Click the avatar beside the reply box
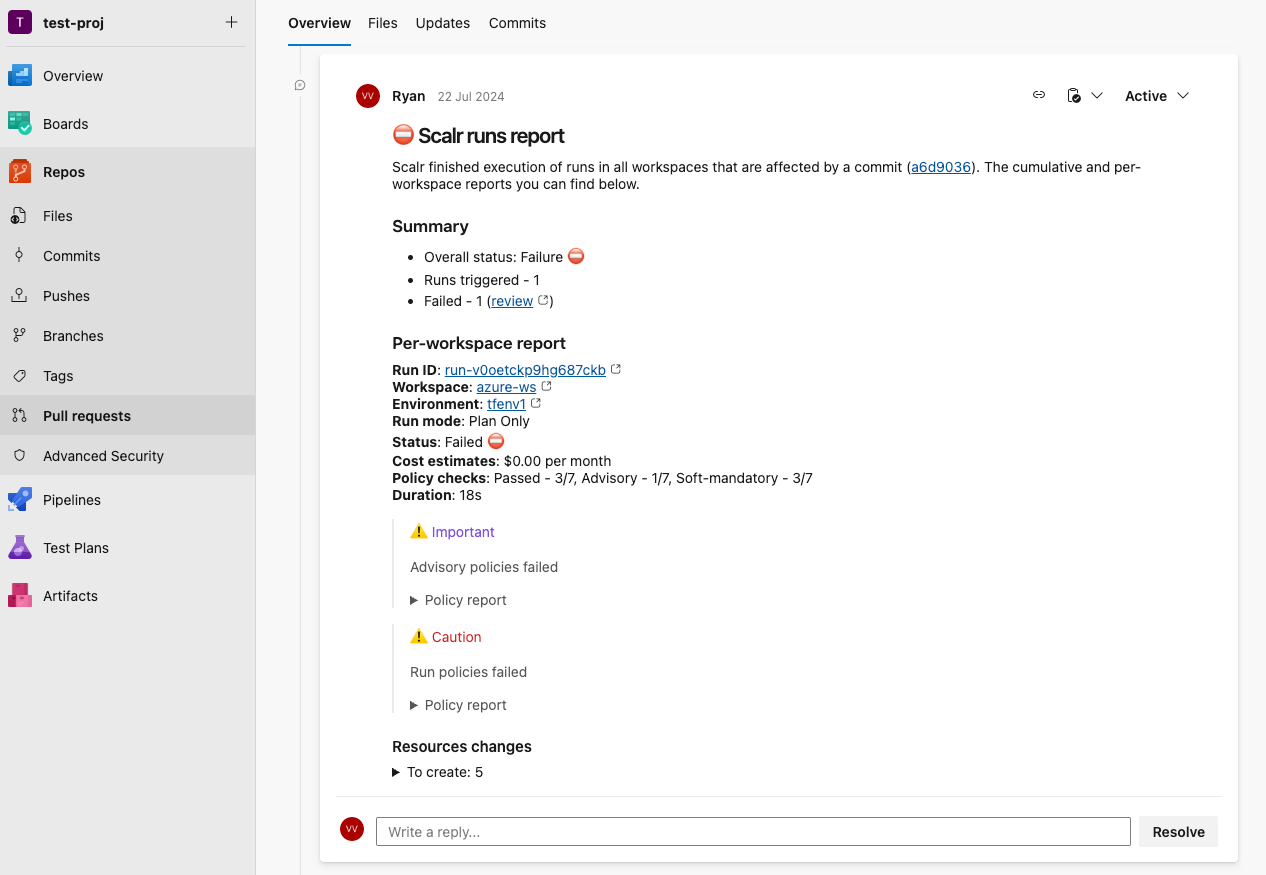The height and width of the screenshot is (875, 1266). pos(352,829)
